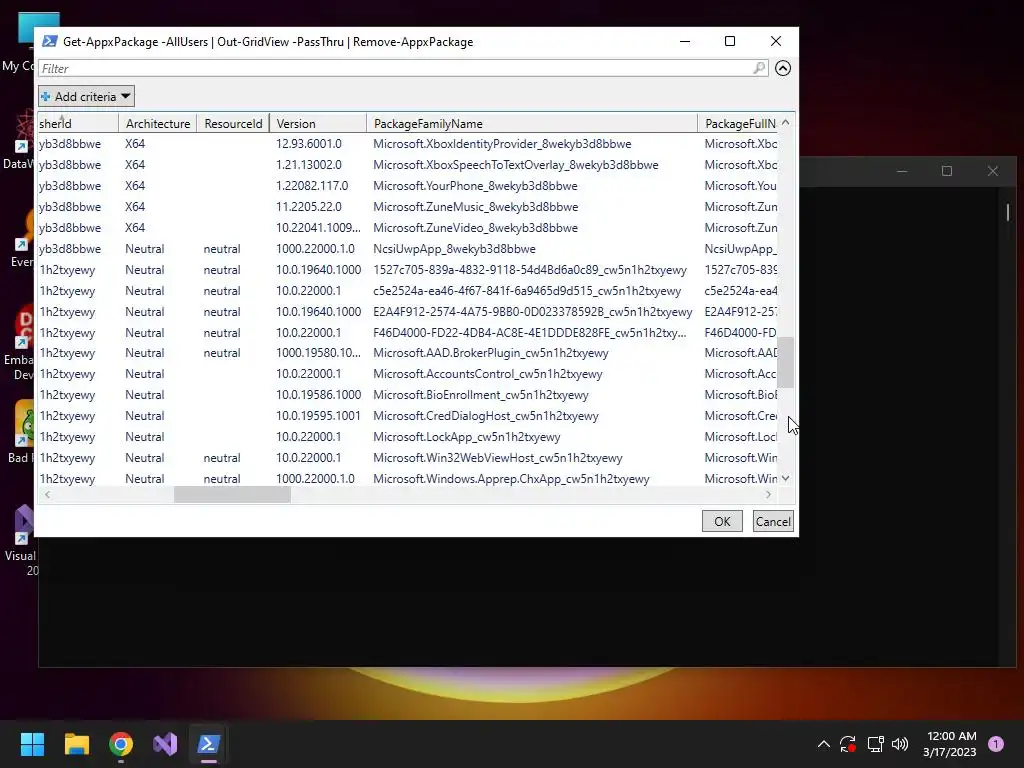Click X64 architecture cell for Microsoft.YourPhone
The height and width of the screenshot is (768, 1024).
(x=135, y=185)
